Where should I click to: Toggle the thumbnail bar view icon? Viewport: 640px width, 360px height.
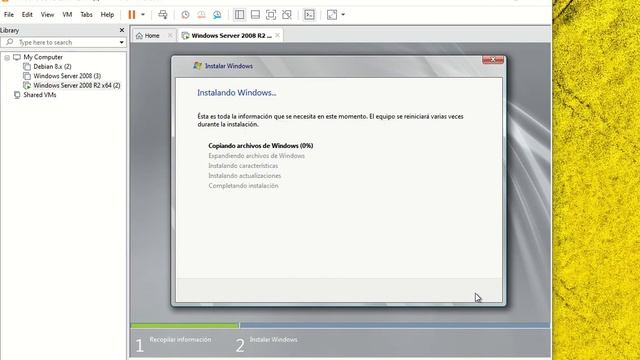click(256, 15)
